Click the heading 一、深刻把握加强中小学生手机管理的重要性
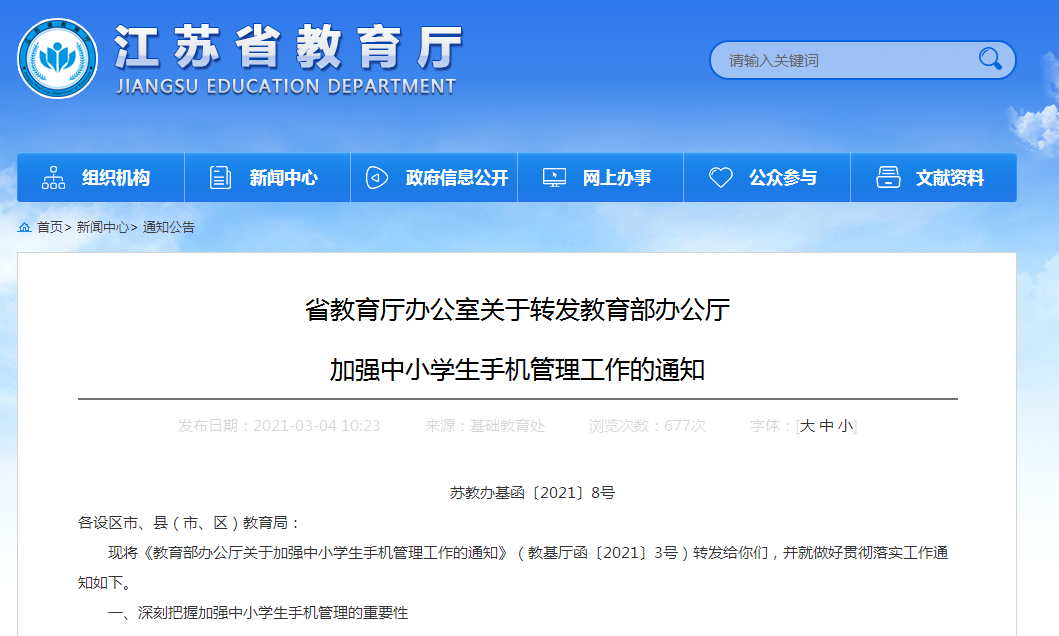 (258, 613)
